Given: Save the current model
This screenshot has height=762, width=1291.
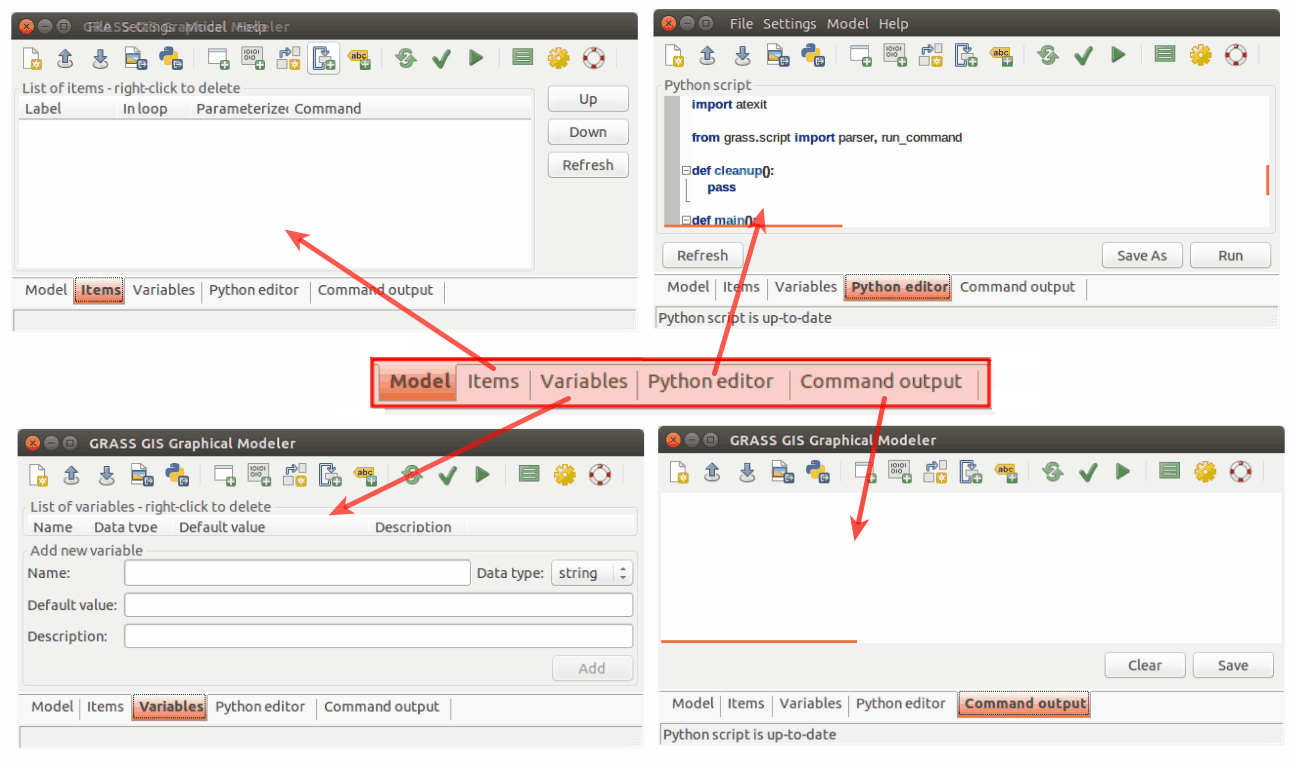Looking at the screenshot, I should coord(99,58).
